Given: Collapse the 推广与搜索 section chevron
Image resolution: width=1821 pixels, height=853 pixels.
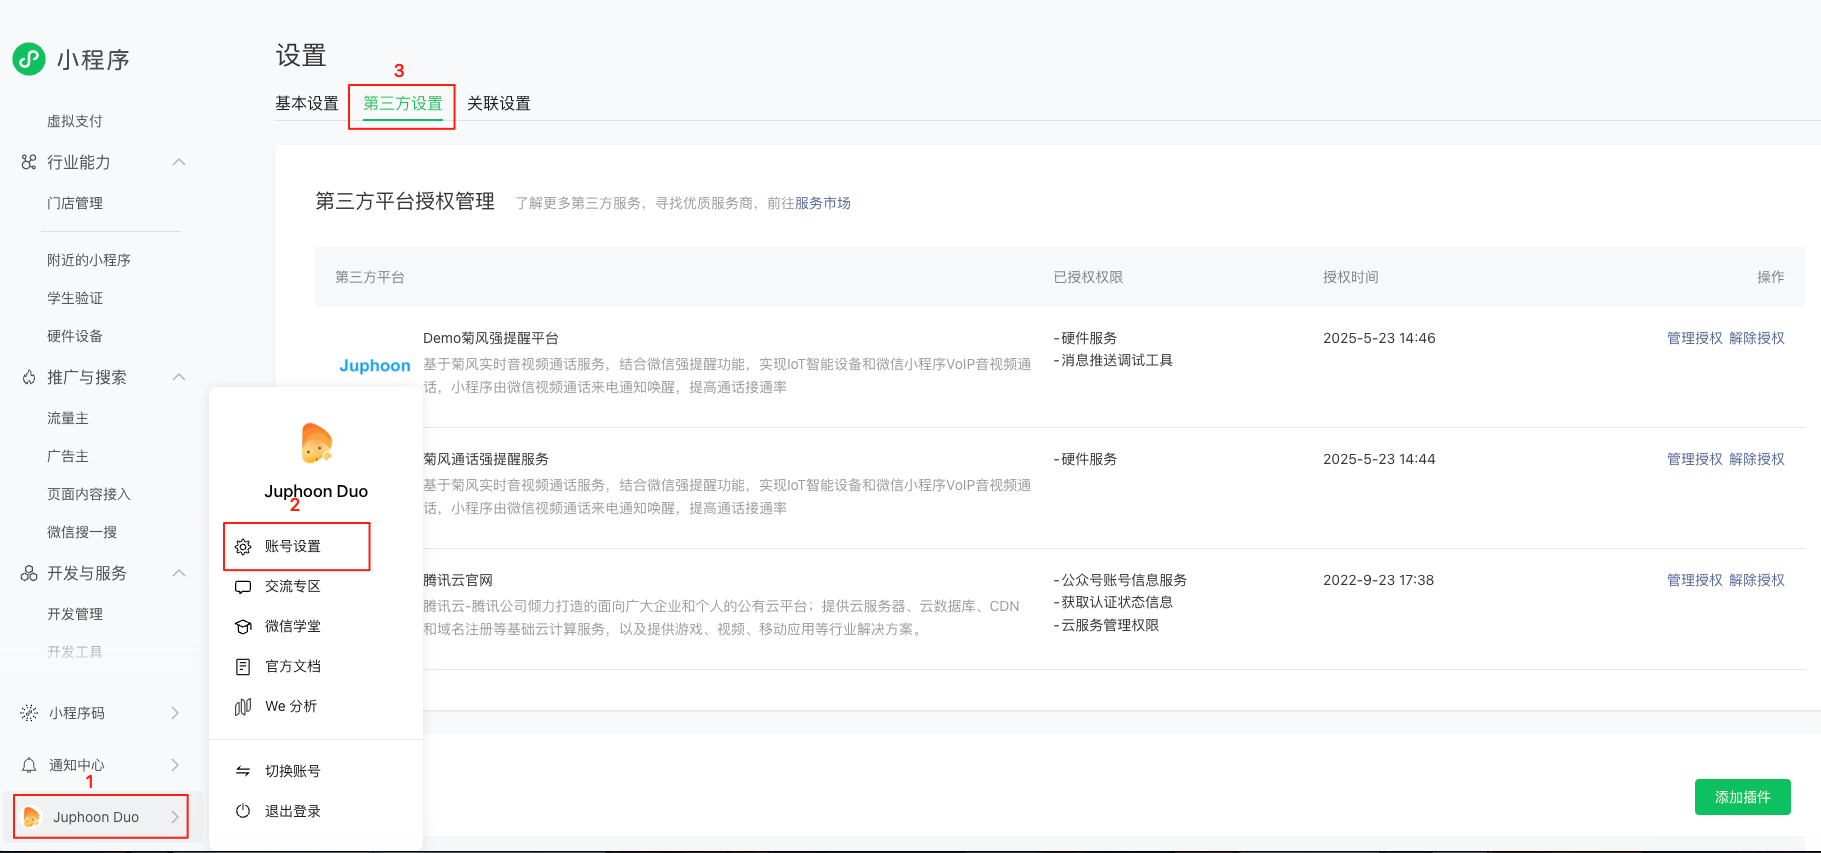Looking at the screenshot, I should (x=179, y=377).
